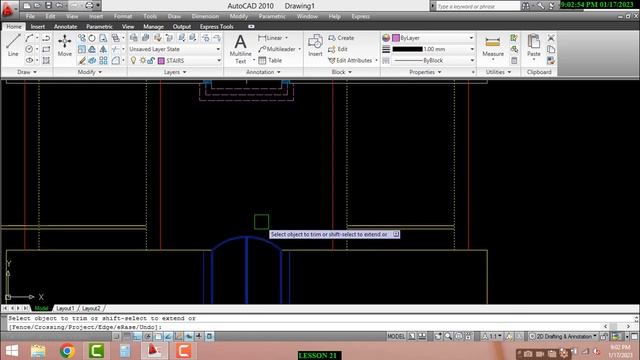Click Edit Attributes in Block panel

[x=350, y=60]
